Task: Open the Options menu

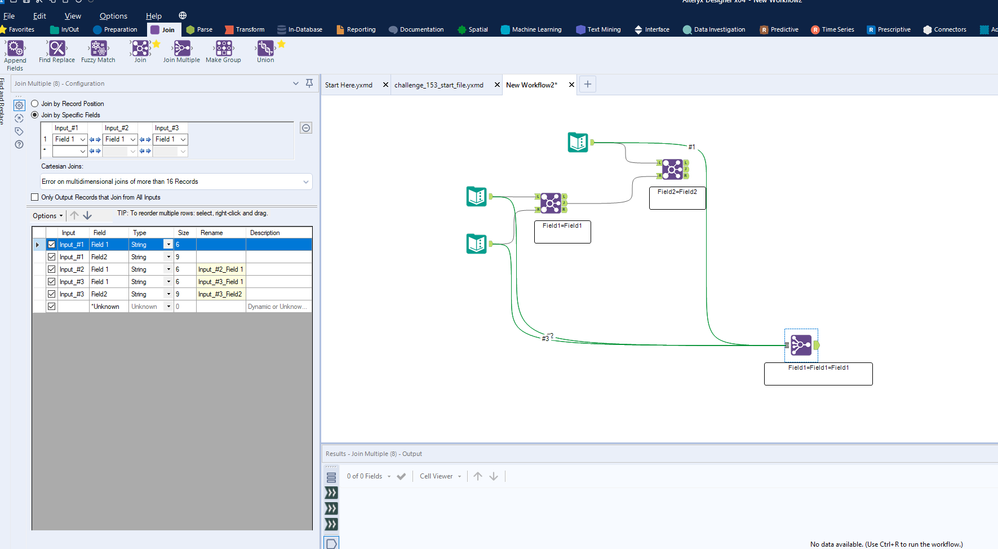Action: (x=113, y=16)
